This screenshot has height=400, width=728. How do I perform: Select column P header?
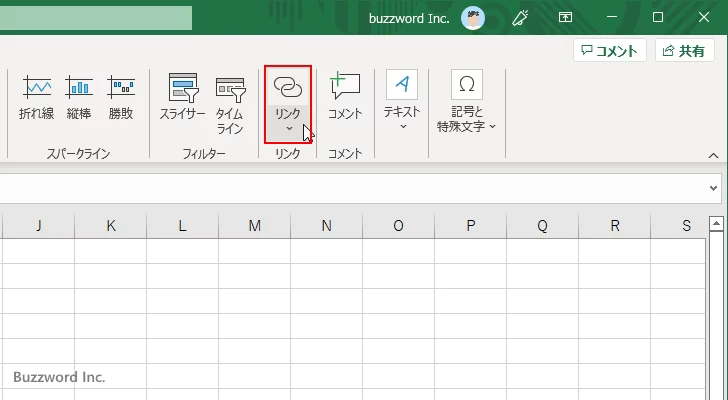tap(470, 226)
